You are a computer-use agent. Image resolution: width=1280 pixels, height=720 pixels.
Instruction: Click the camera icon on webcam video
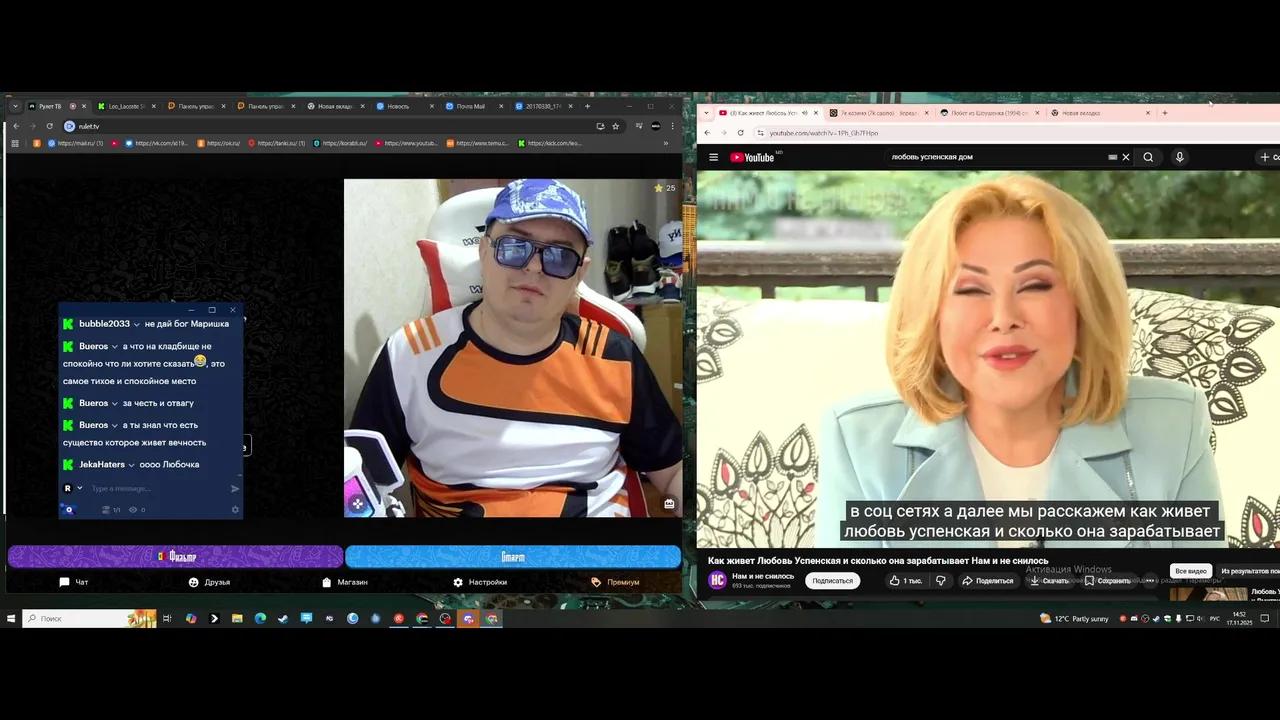(669, 504)
